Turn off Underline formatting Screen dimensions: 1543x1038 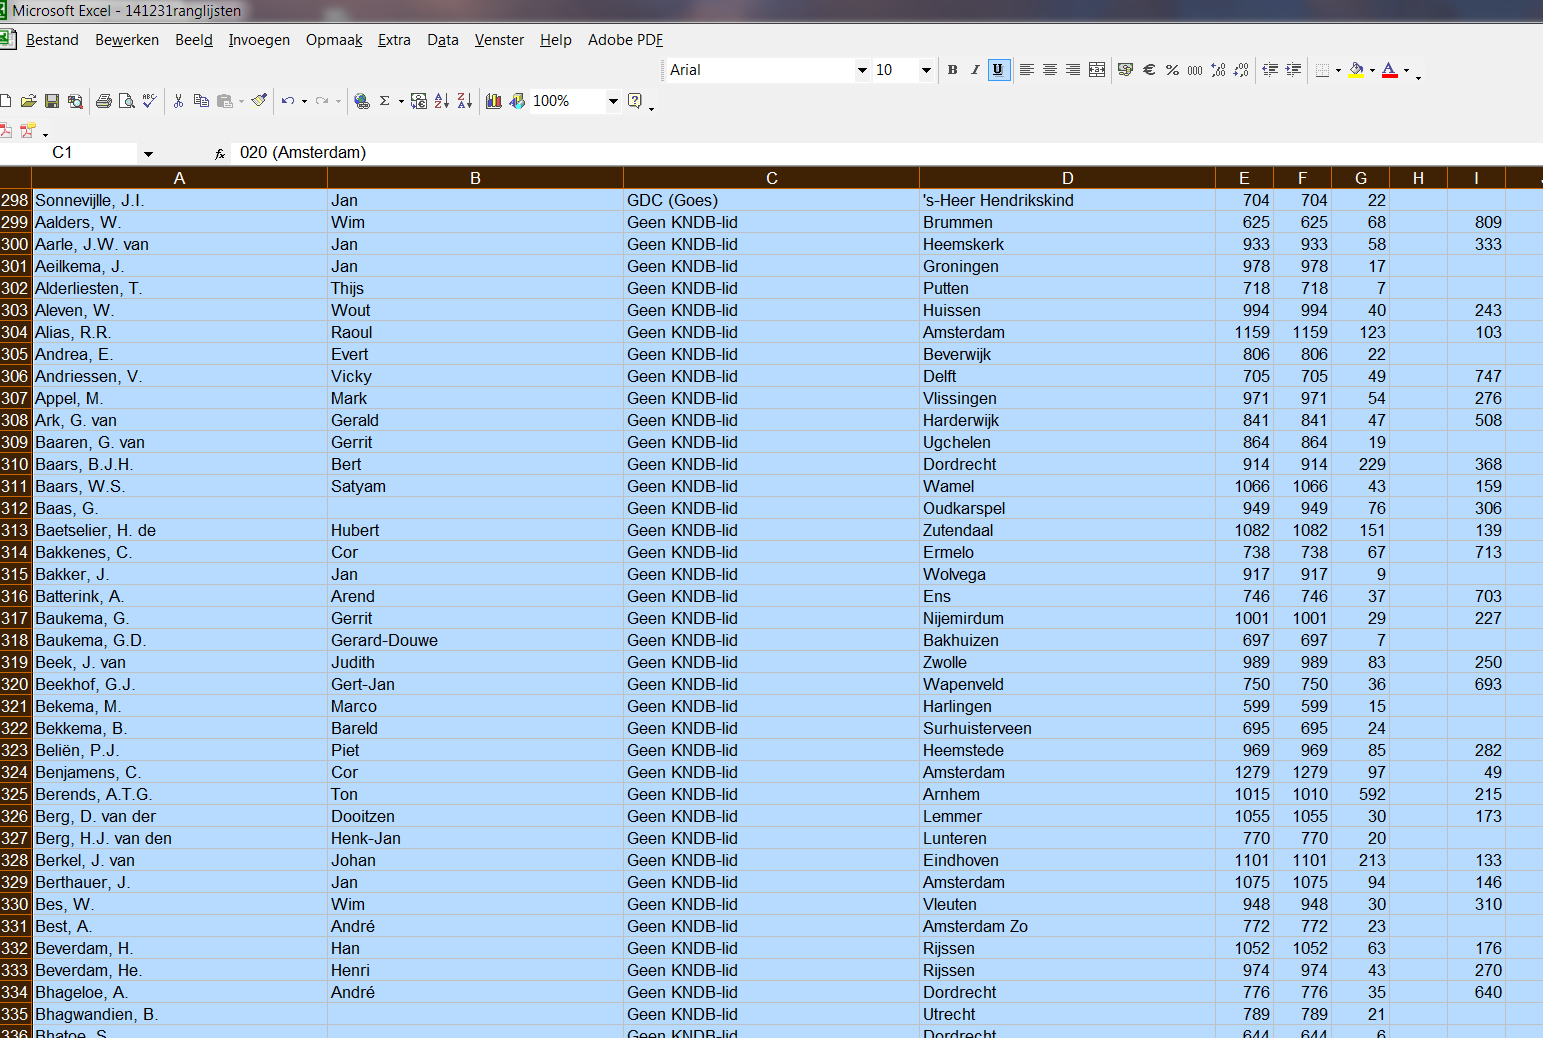pyautogui.click(x=998, y=70)
